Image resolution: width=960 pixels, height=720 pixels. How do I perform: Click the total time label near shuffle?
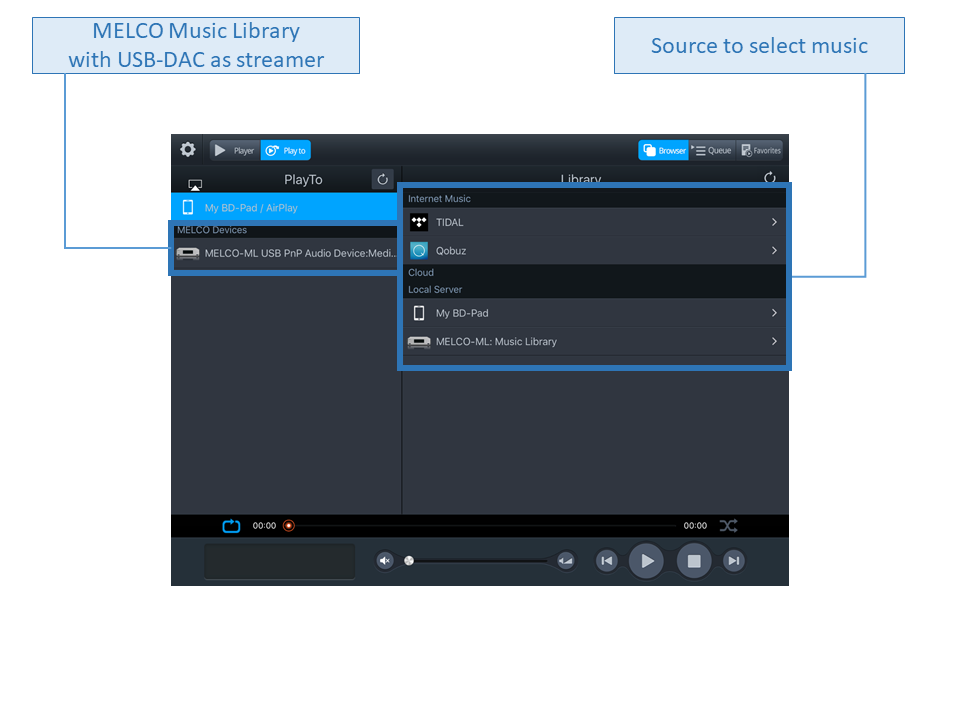696,526
